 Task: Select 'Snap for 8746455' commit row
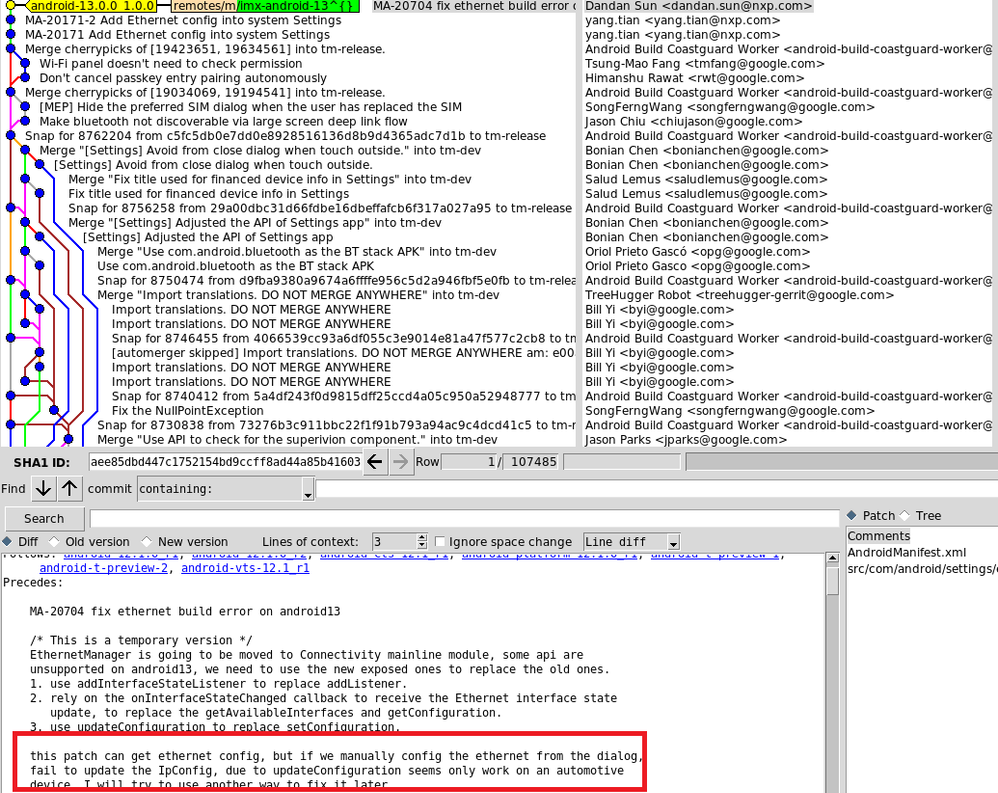[344, 339]
